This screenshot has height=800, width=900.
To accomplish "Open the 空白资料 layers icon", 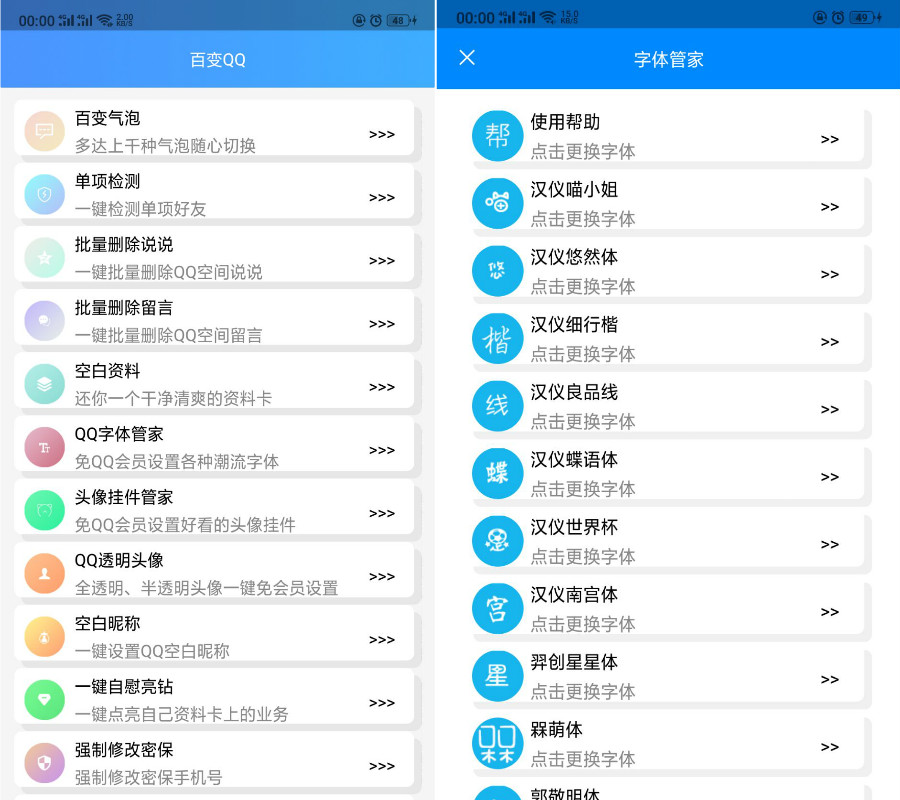I will 44,383.
